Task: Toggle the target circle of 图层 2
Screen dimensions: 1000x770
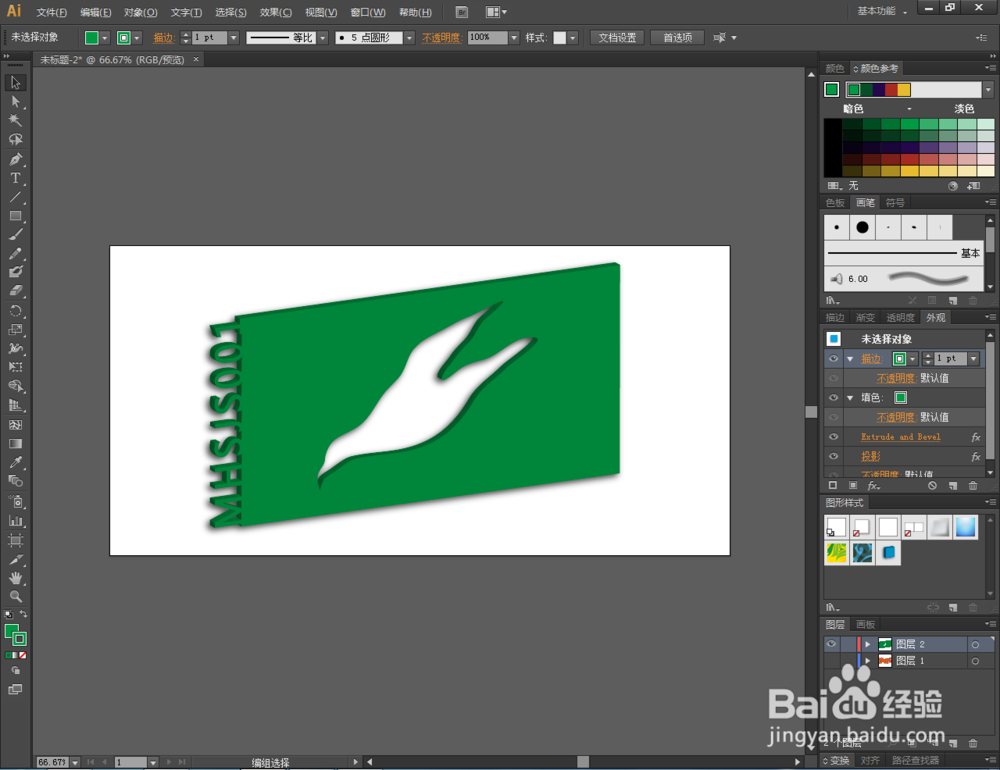Action: 975,645
